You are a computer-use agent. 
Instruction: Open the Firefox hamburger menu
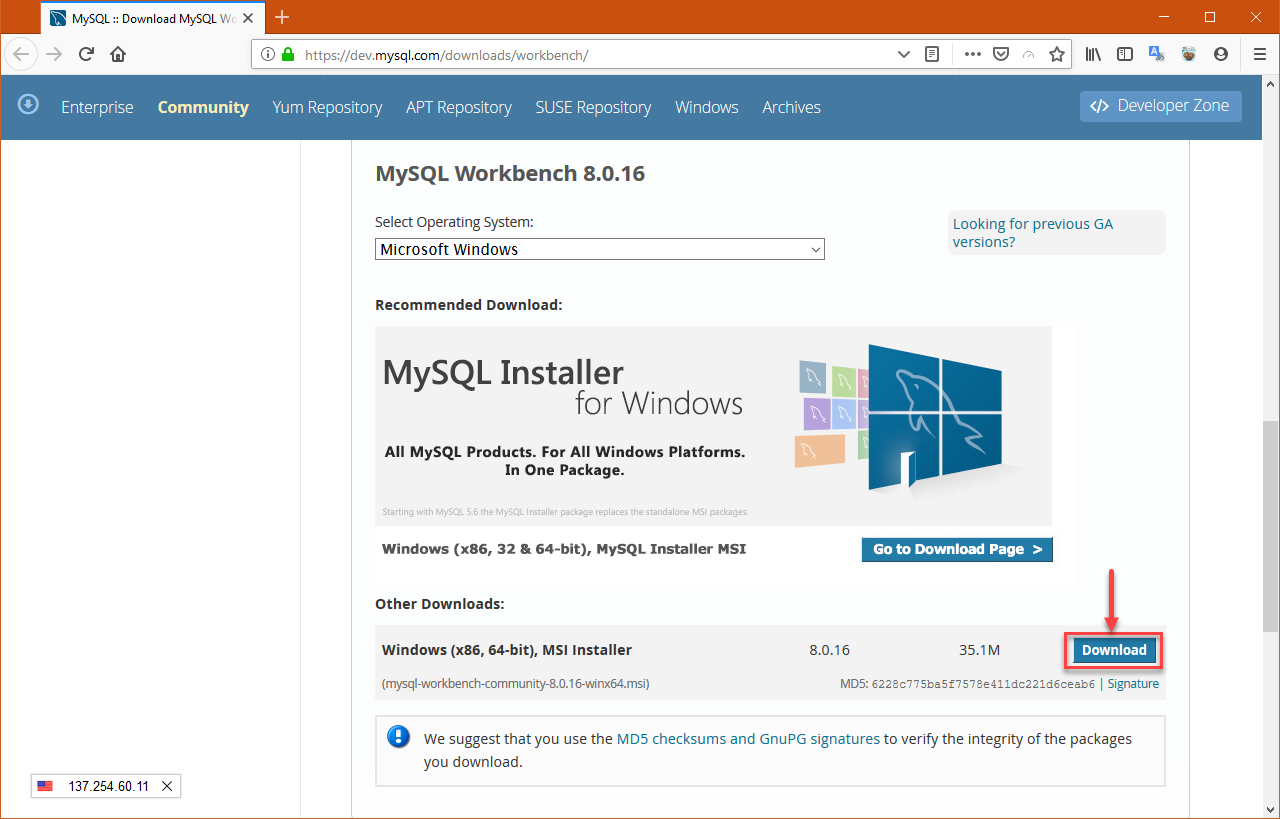tap(1259, 54)
